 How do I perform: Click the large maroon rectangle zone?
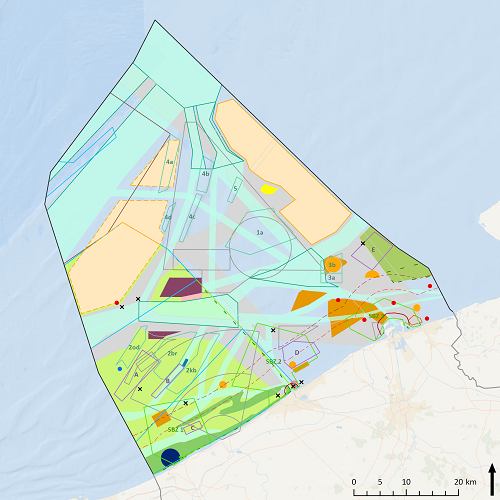click(182, 287)
